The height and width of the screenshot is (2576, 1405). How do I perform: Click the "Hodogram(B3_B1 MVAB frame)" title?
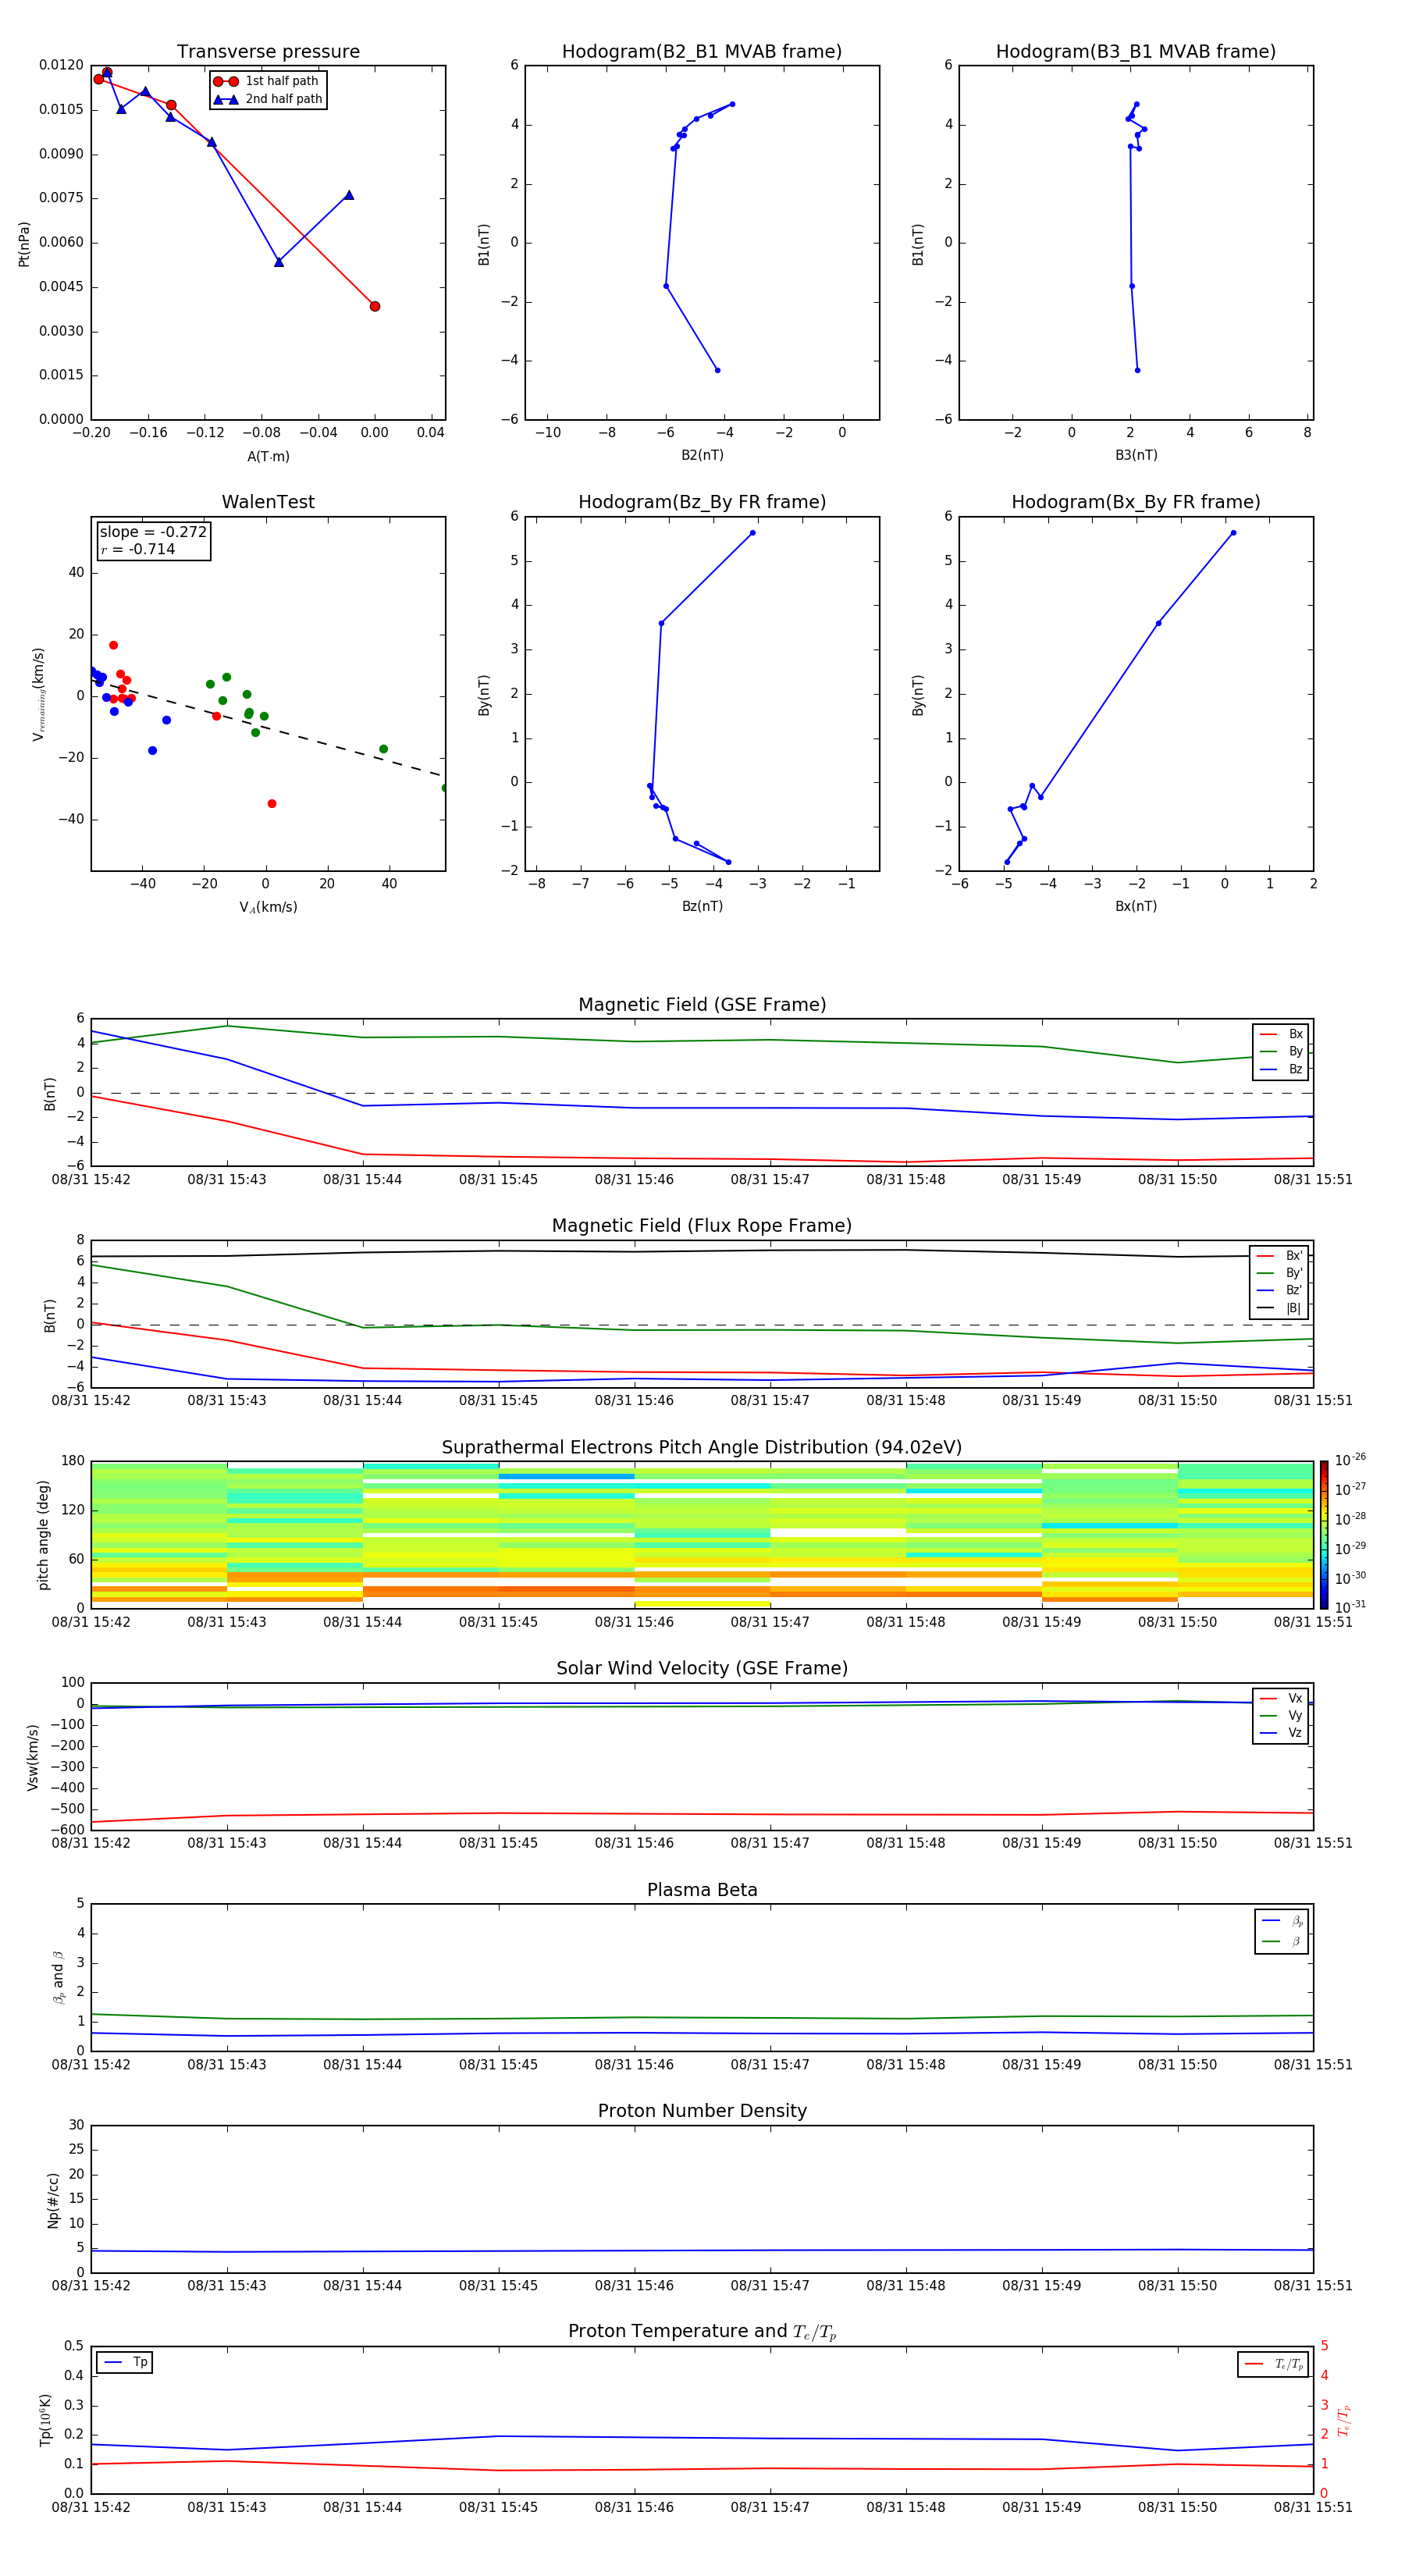[1136, 51]
